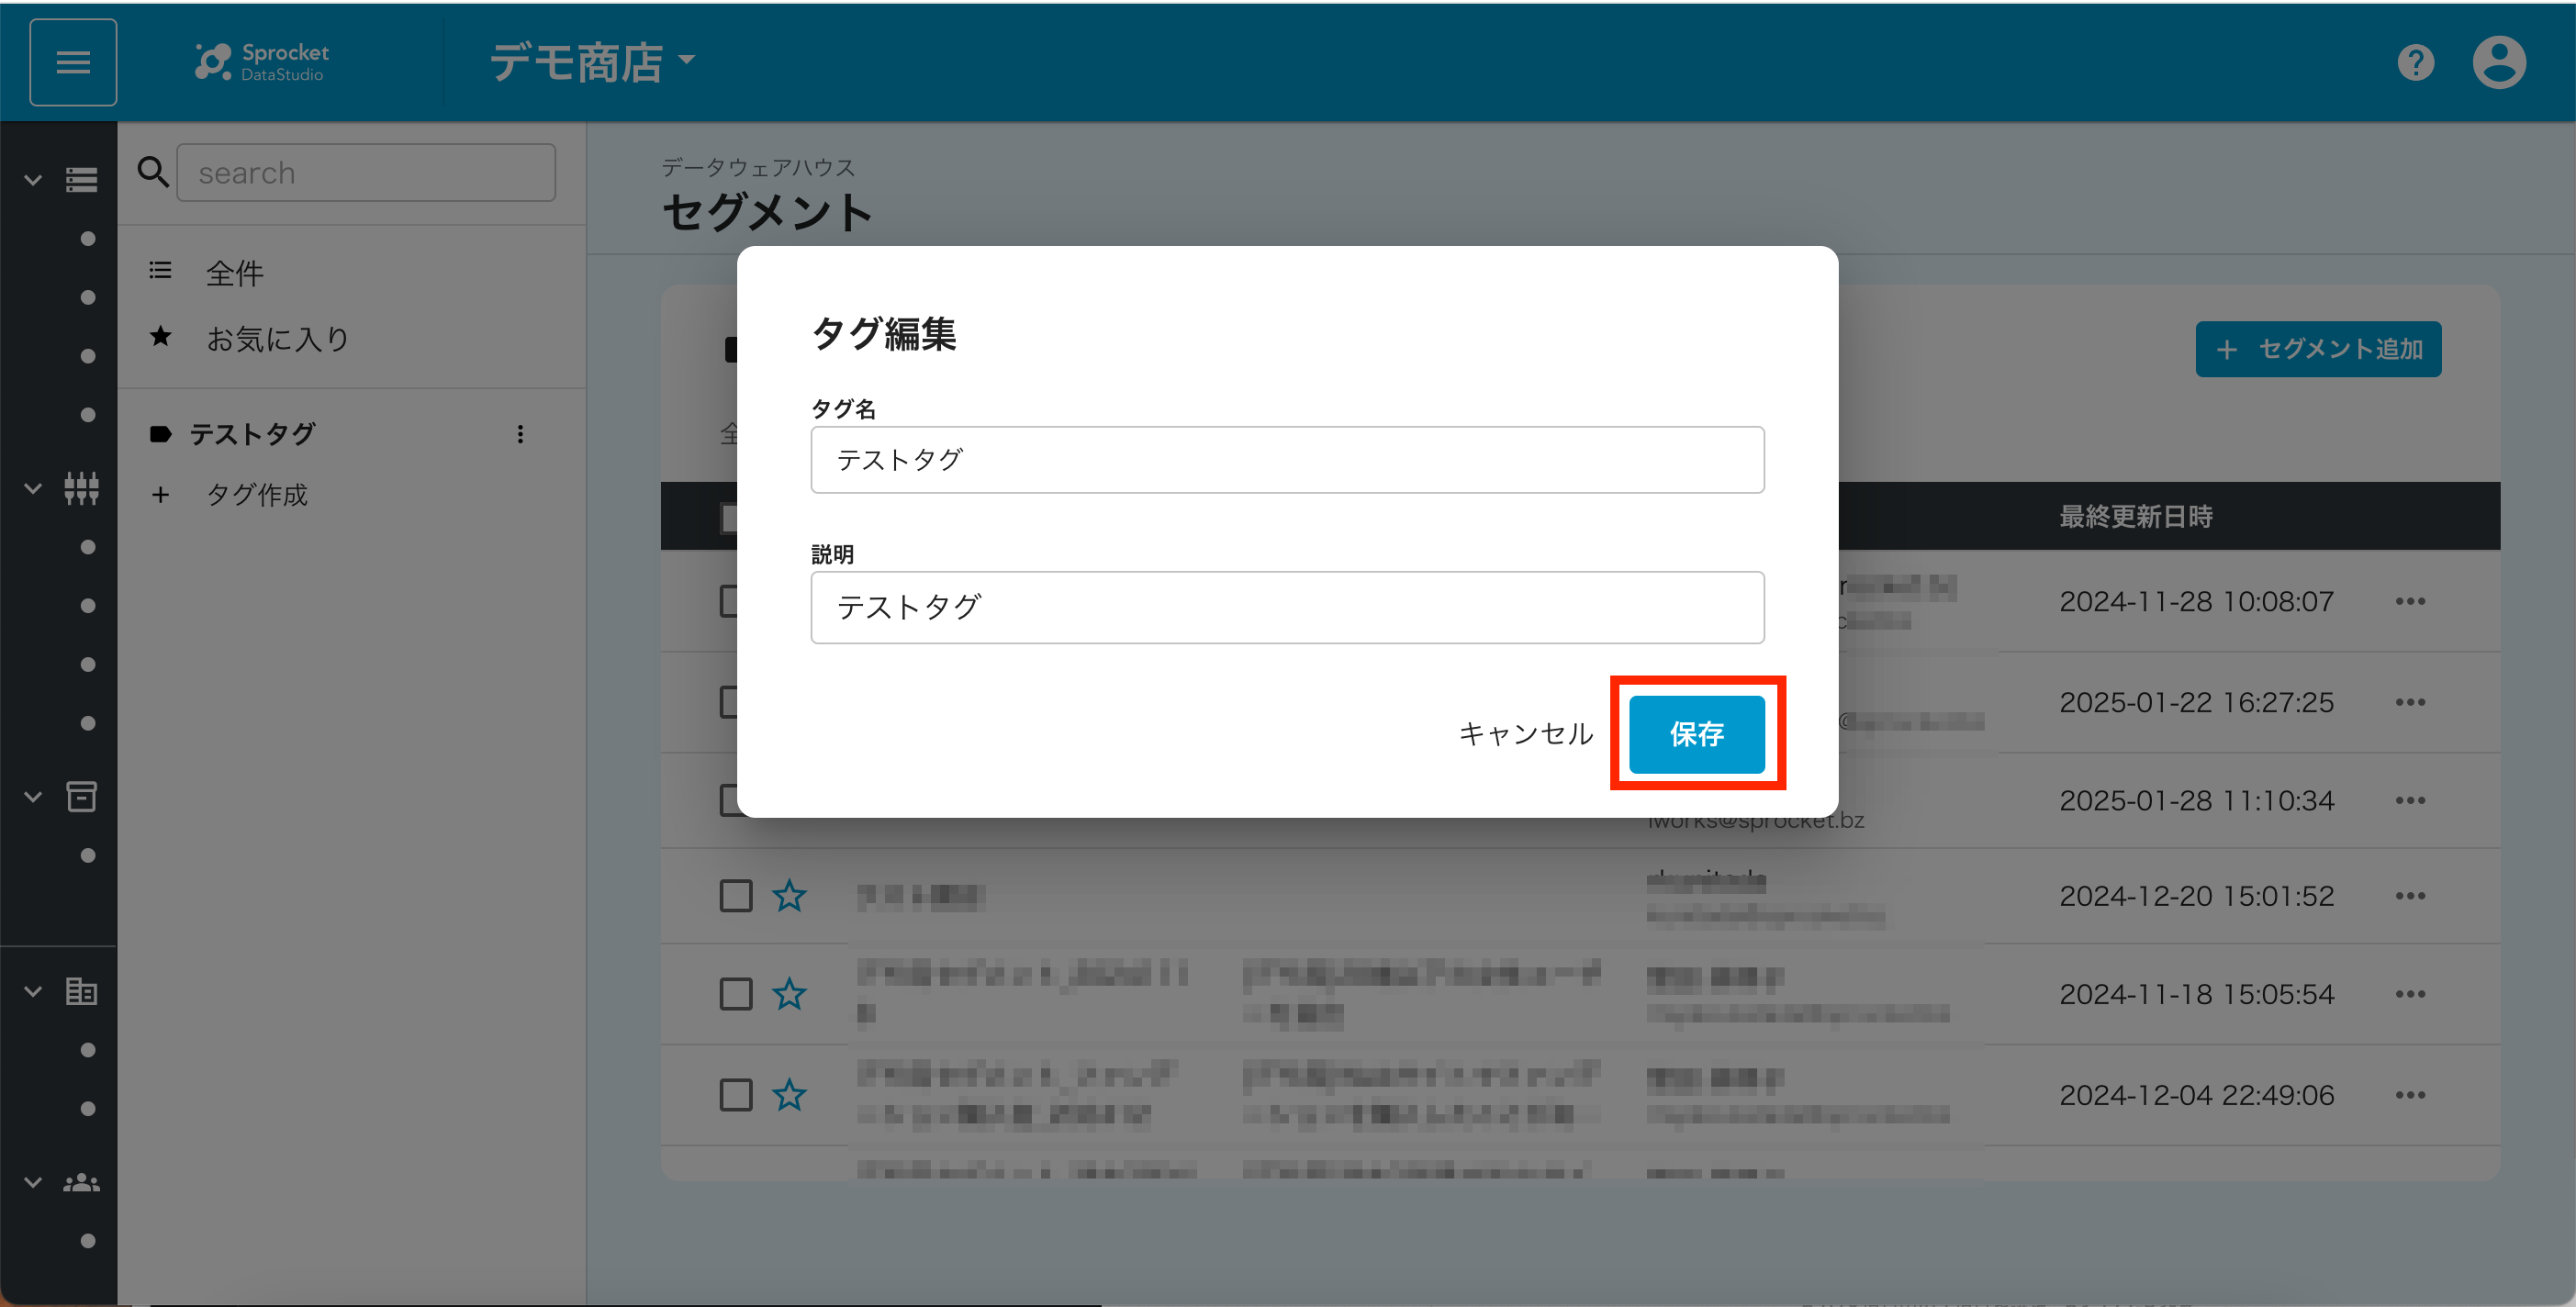The height and width of the screenshot is (1307, 2576).
Task: Click the sidebar search magnifier icon
Action: (152, 172)
